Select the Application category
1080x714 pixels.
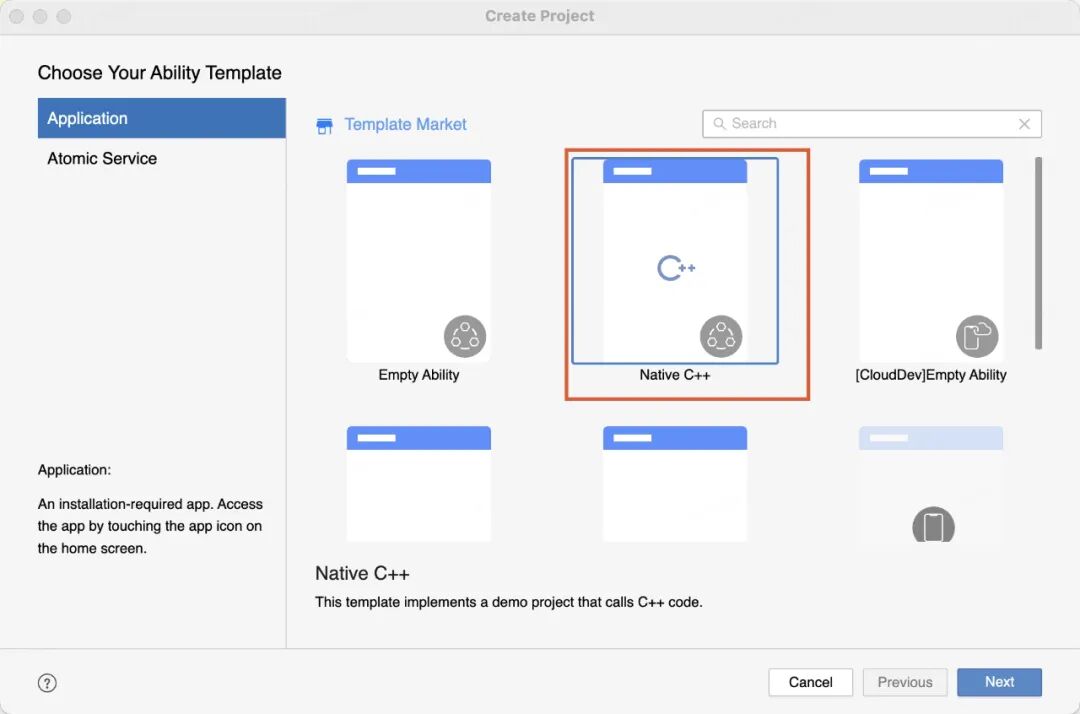click(x=162, y=118)
